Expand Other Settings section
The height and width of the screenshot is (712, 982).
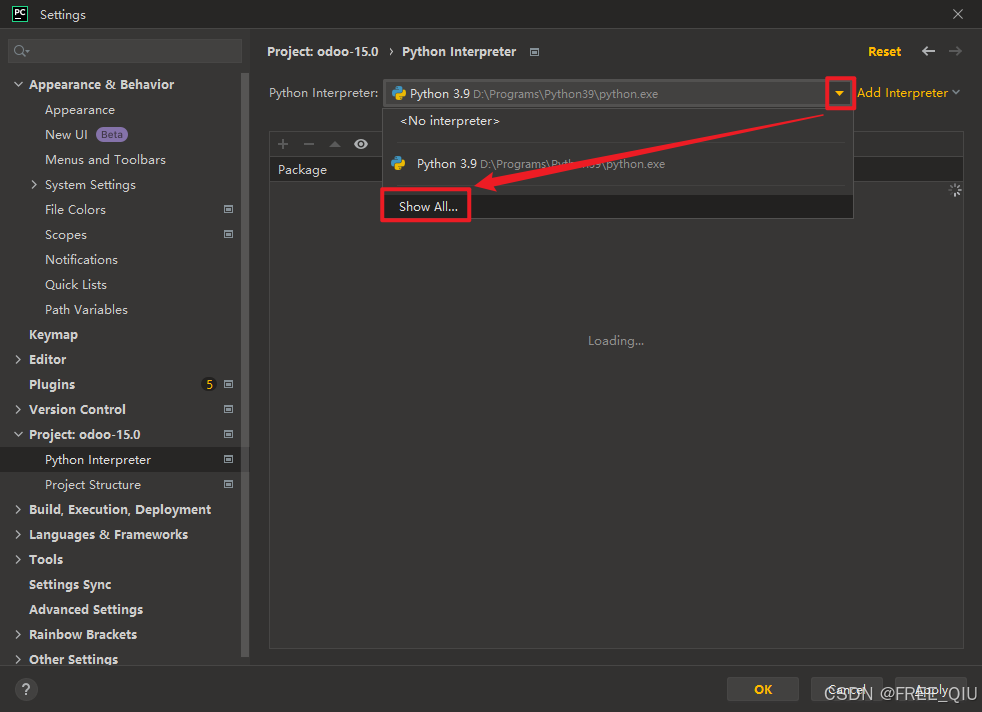click(x=18, y=659)
